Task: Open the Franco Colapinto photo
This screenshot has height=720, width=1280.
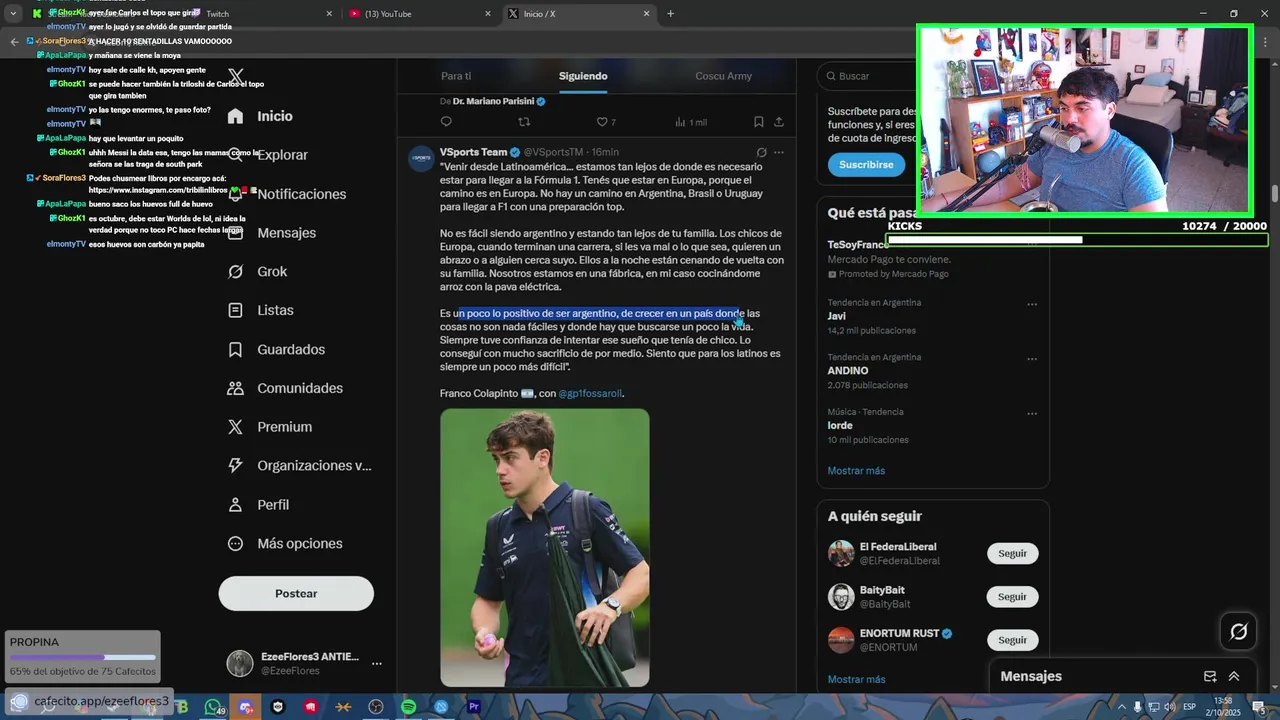Action: pyautogui.click(x=545, y=548)
